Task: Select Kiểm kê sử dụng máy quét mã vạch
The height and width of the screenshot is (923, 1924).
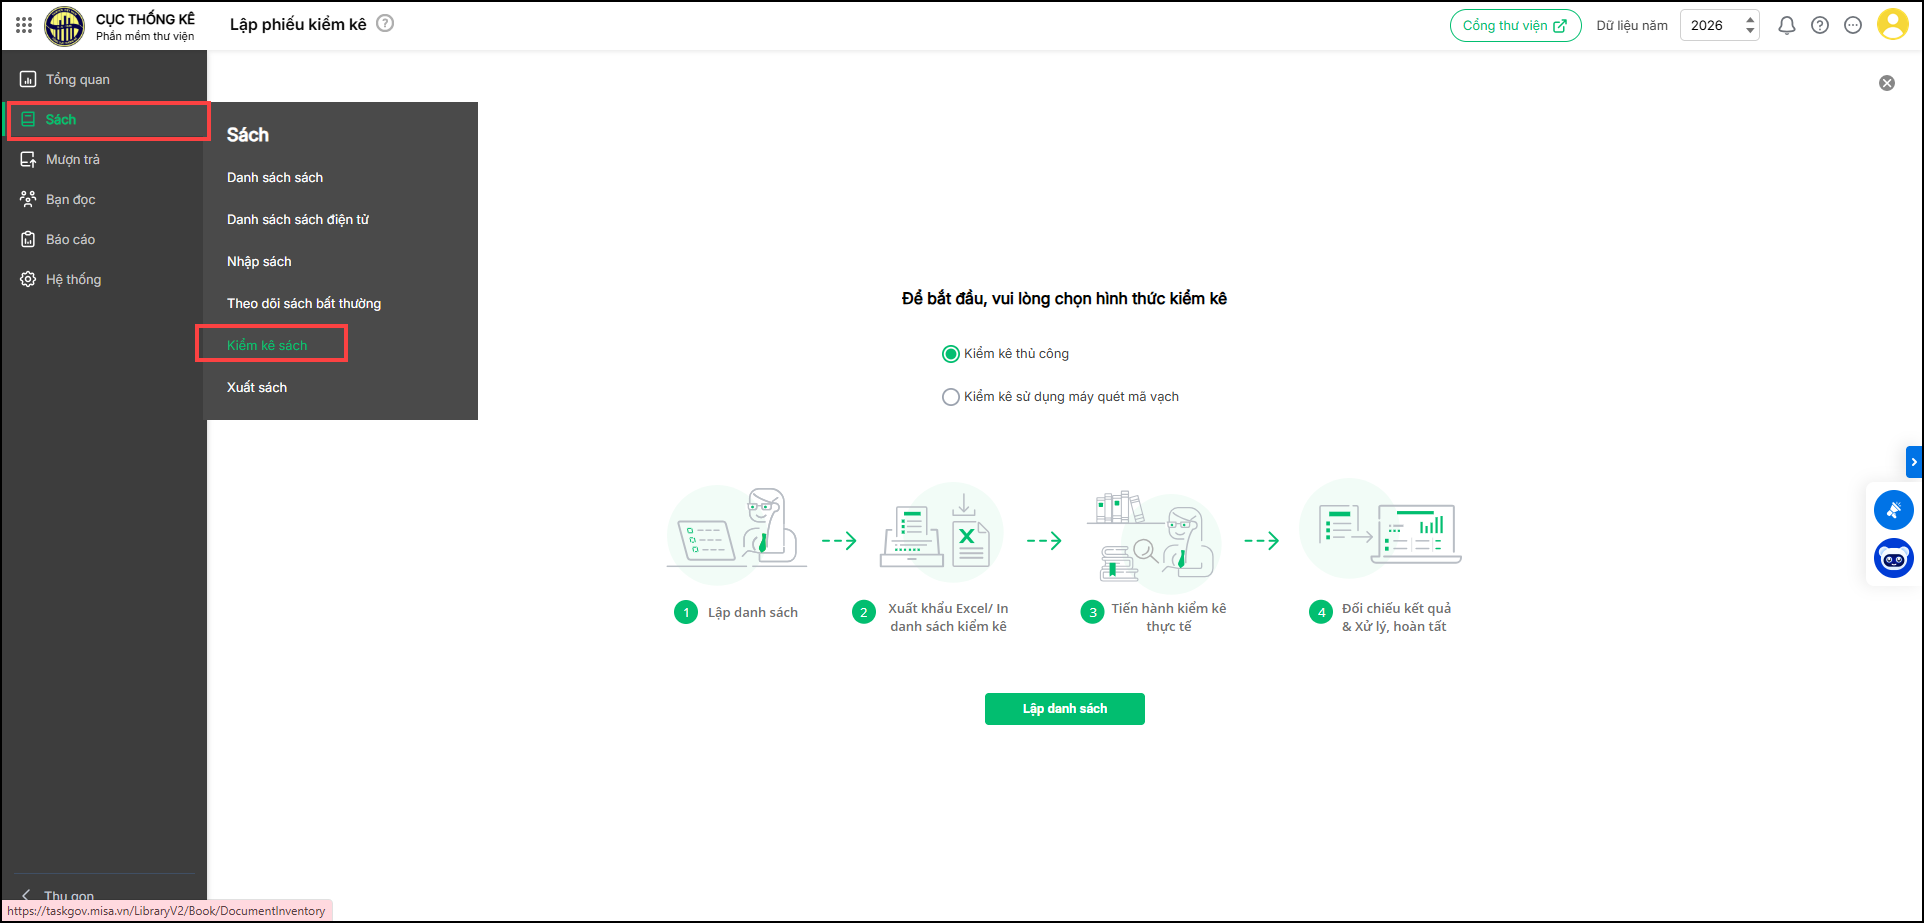Action: point(951,397)
